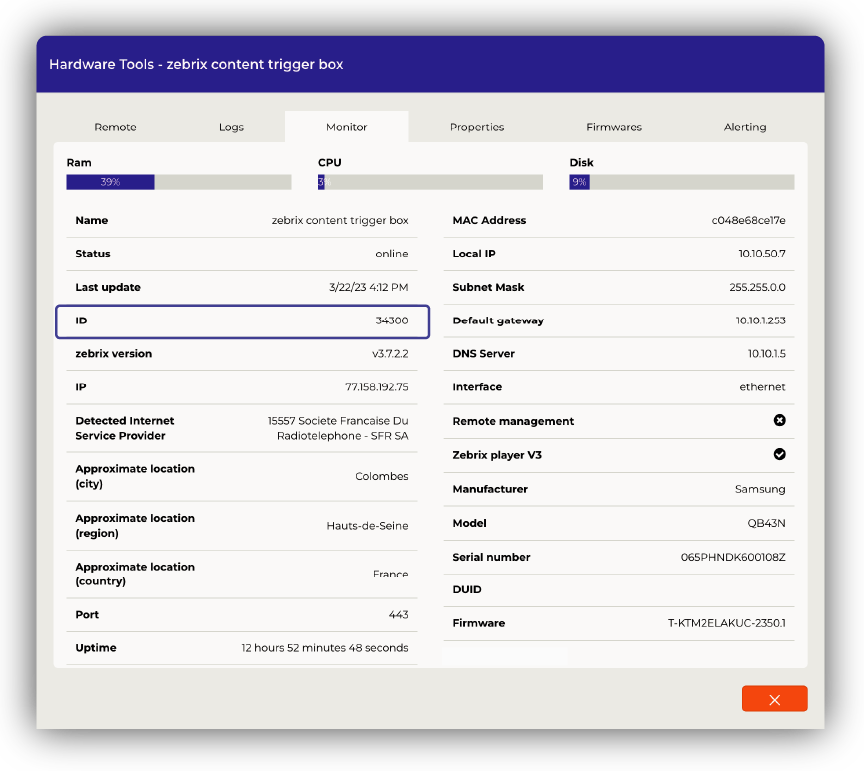Close dialog with orange X button

(x=774, y=699)
